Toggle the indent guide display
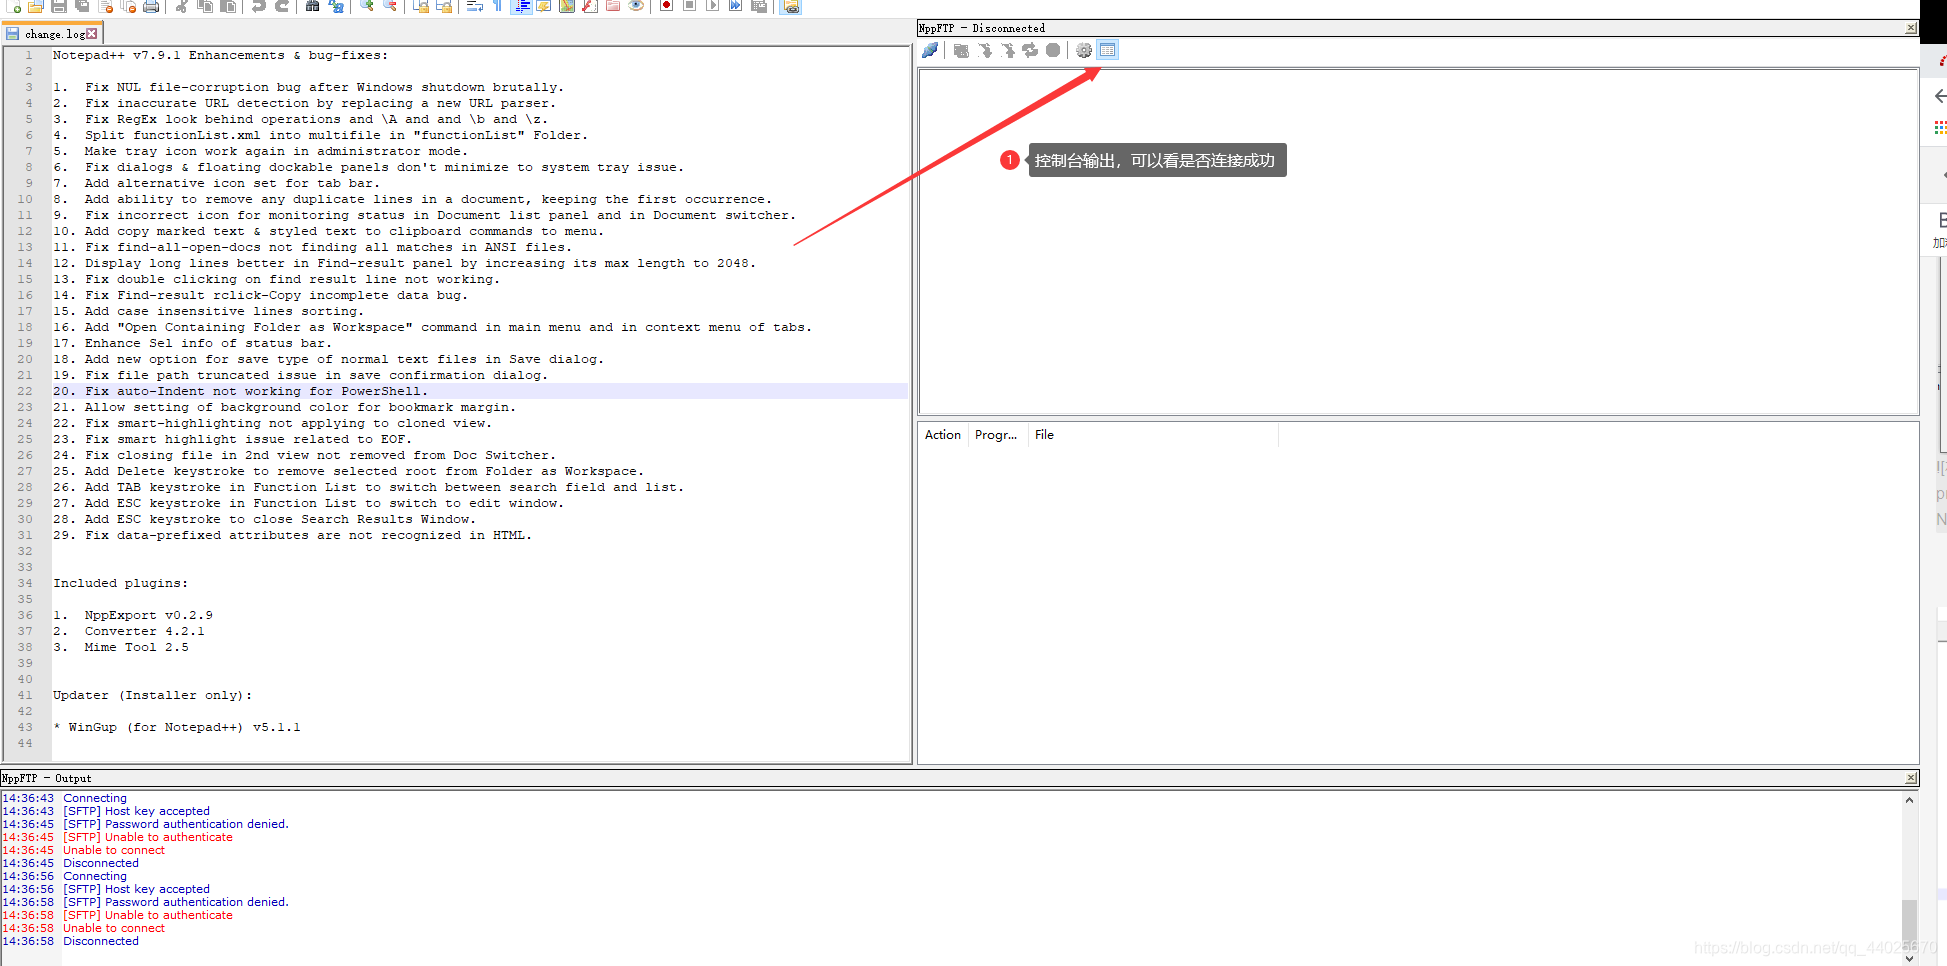 [521, 6]
